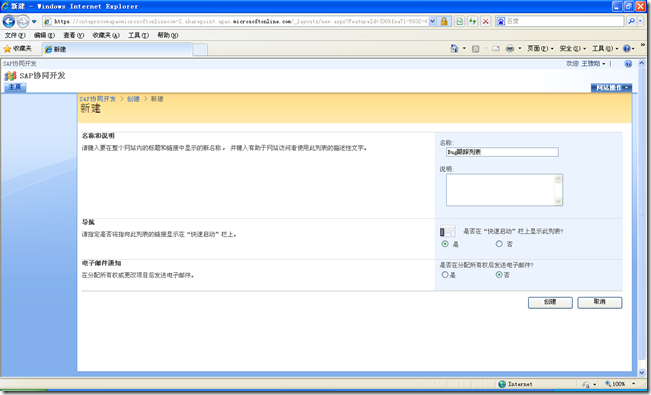Open the 文件(F) menu
Viewport: 651px width, 395px height.
click(15, 35)
